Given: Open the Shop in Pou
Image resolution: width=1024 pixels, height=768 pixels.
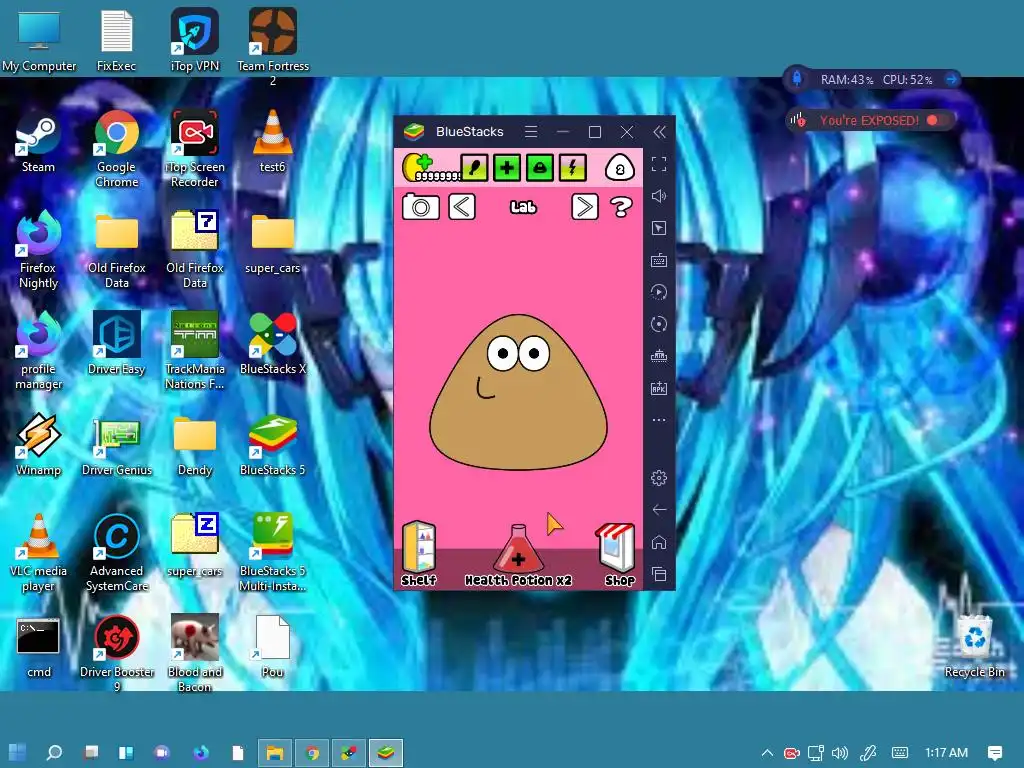Looking at the screenshot, I should click(618, 554).
